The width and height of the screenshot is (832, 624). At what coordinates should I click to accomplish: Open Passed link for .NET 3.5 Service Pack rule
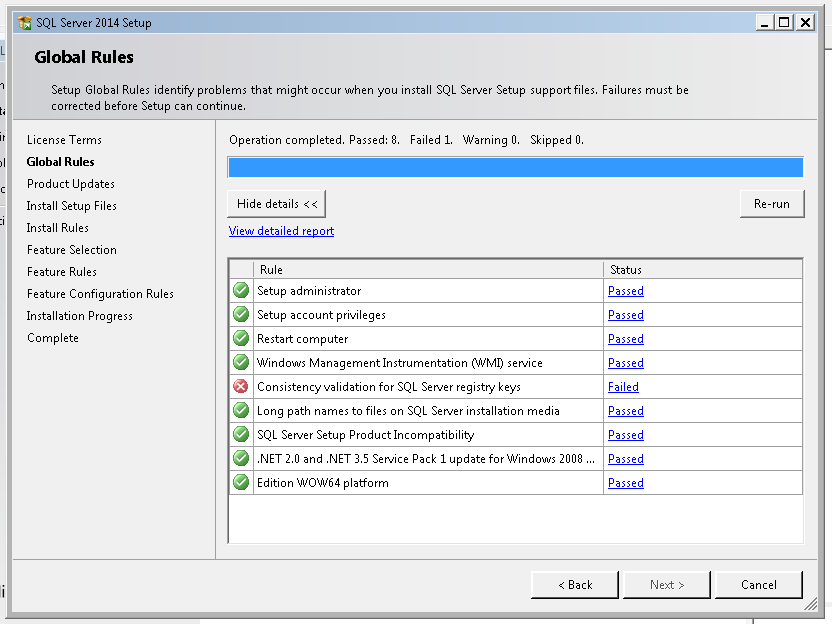[x=626, y=458]
